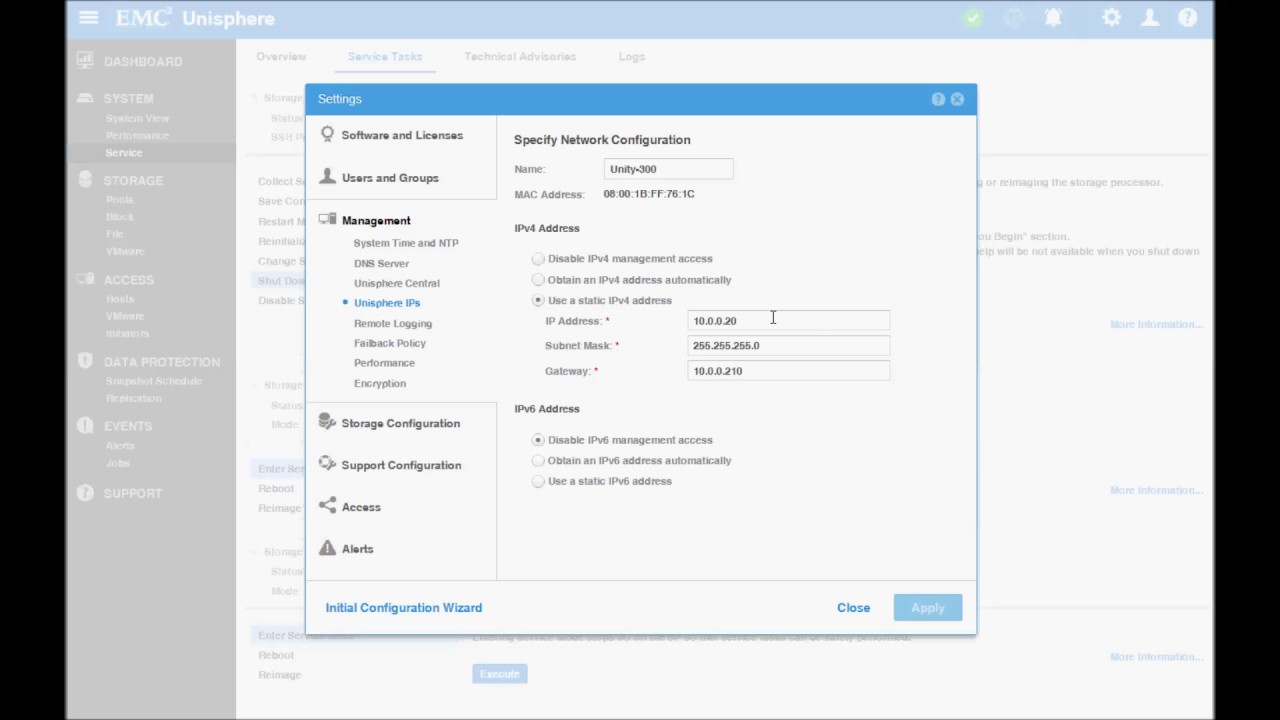Click the Support Configuration icon

(x=327, y=465)
